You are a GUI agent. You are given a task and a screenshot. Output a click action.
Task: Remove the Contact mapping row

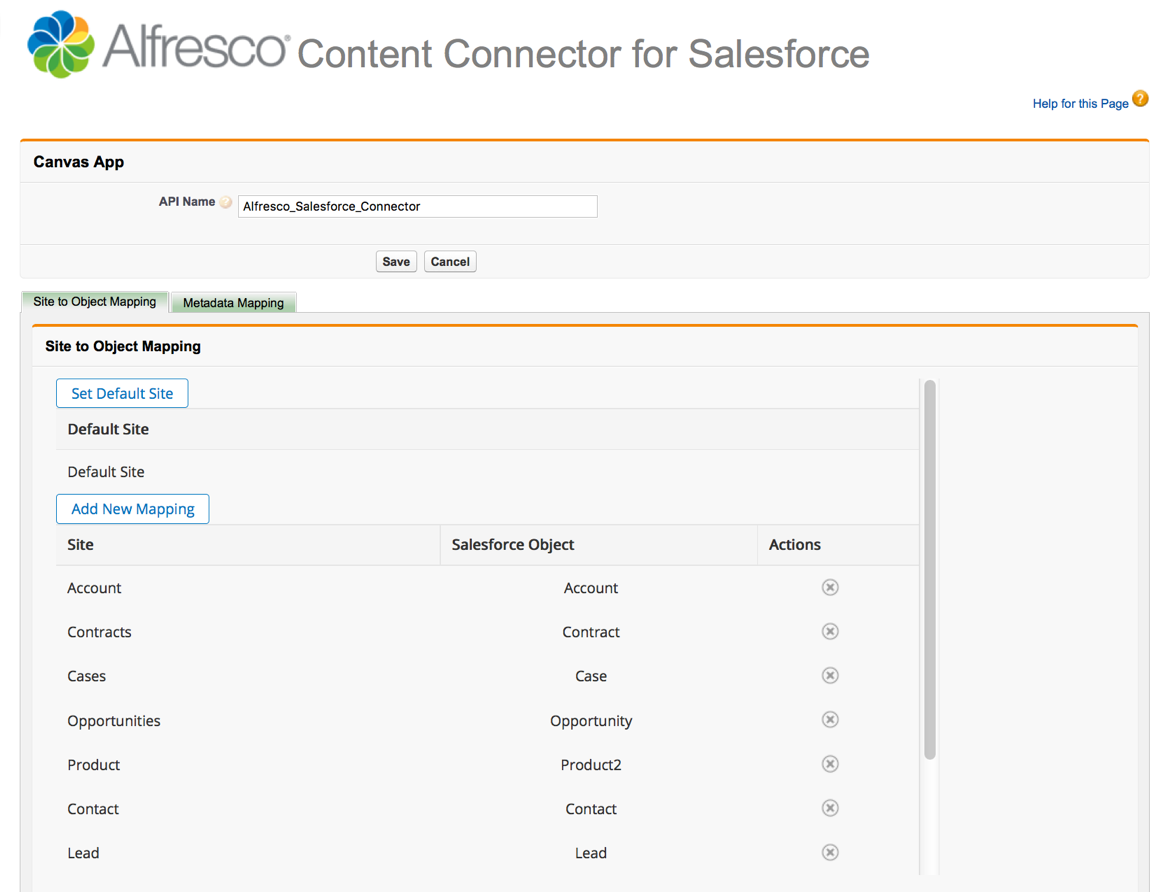click(x=829, y=808)
